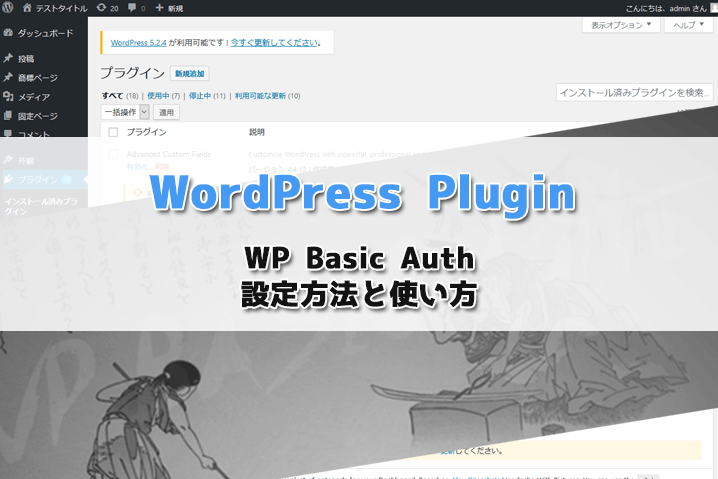Focus the インストール済みプラグインを検索 search field

[635, 93]
